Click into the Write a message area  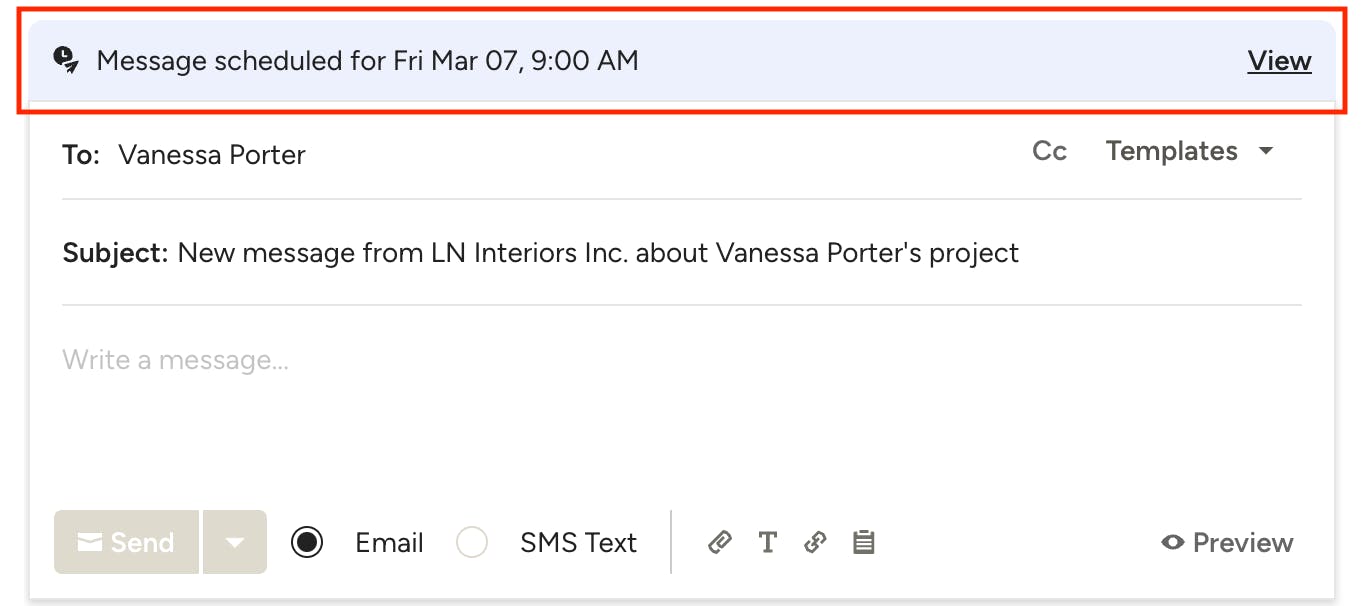click(x=680, y=400)
